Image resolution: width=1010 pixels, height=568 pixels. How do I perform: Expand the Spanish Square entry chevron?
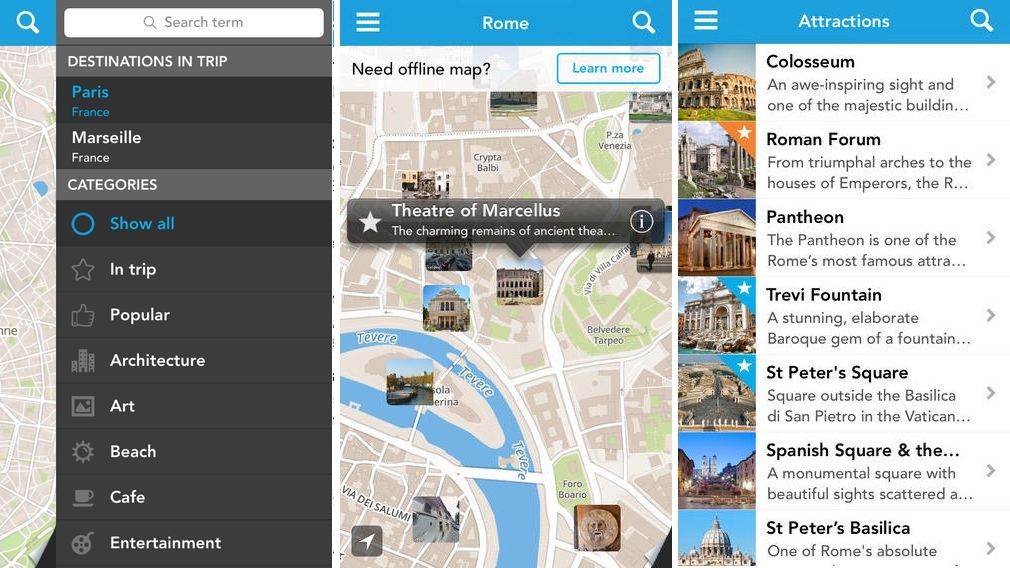(990, 471)
